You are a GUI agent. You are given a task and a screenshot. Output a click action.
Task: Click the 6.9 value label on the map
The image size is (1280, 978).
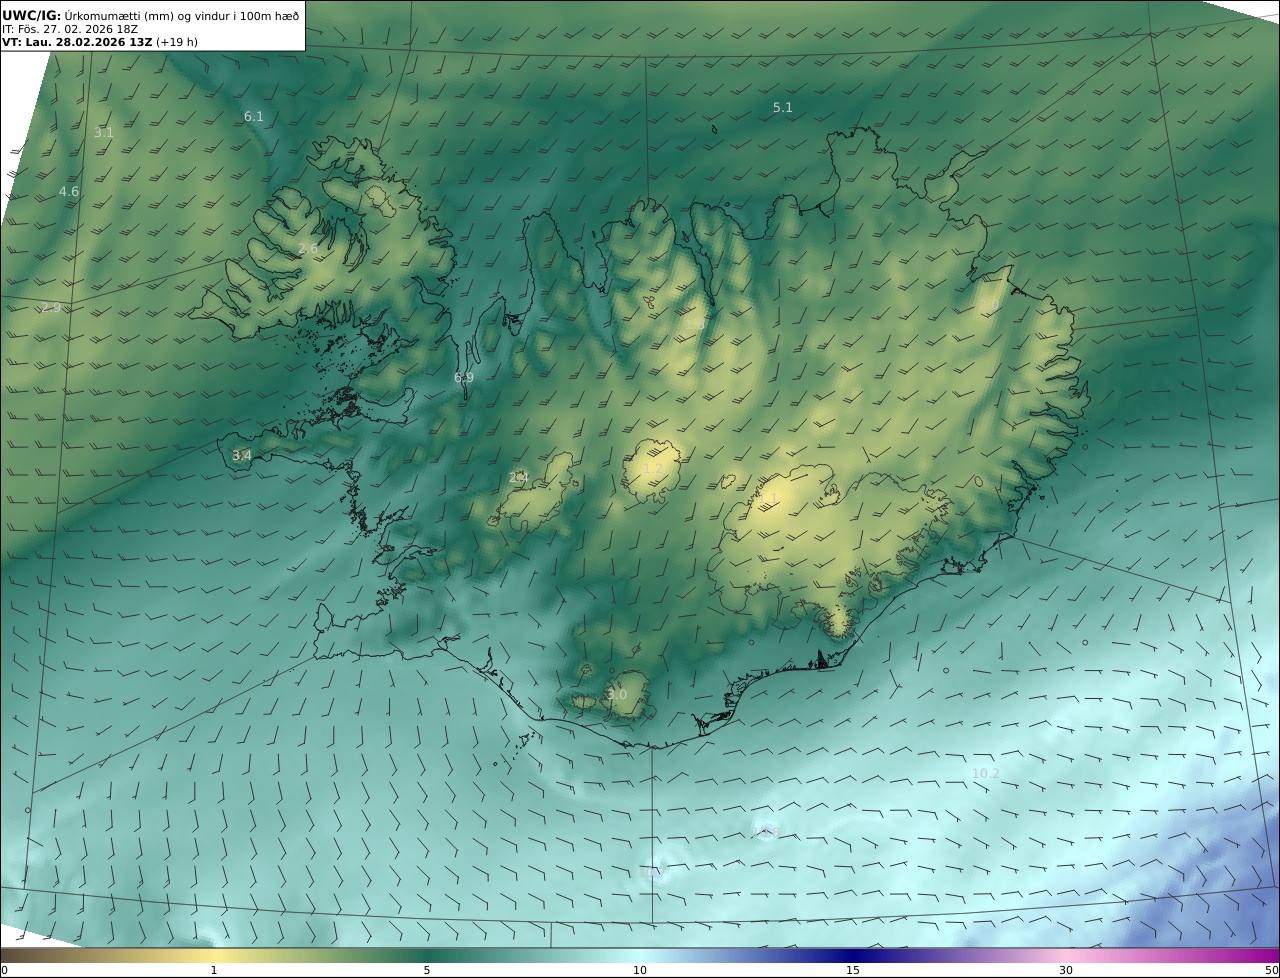point(464,377)
